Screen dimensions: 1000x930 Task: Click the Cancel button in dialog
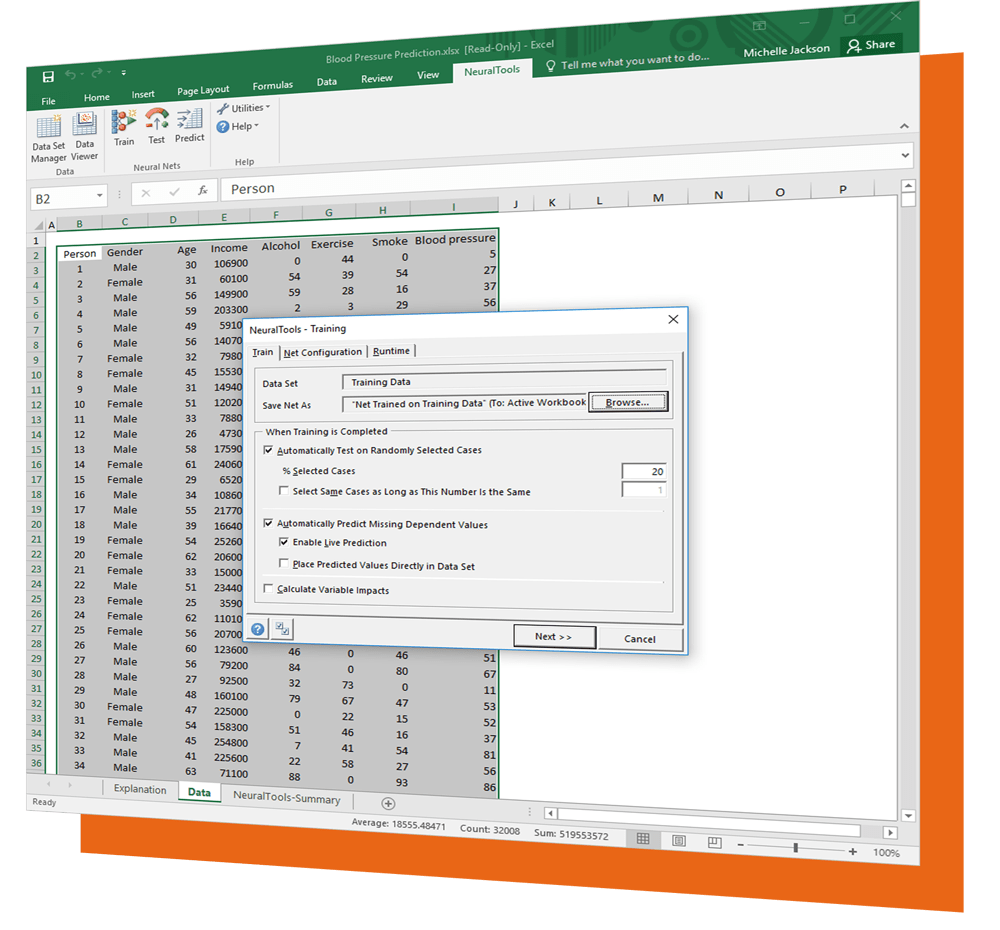pos(640,638)
